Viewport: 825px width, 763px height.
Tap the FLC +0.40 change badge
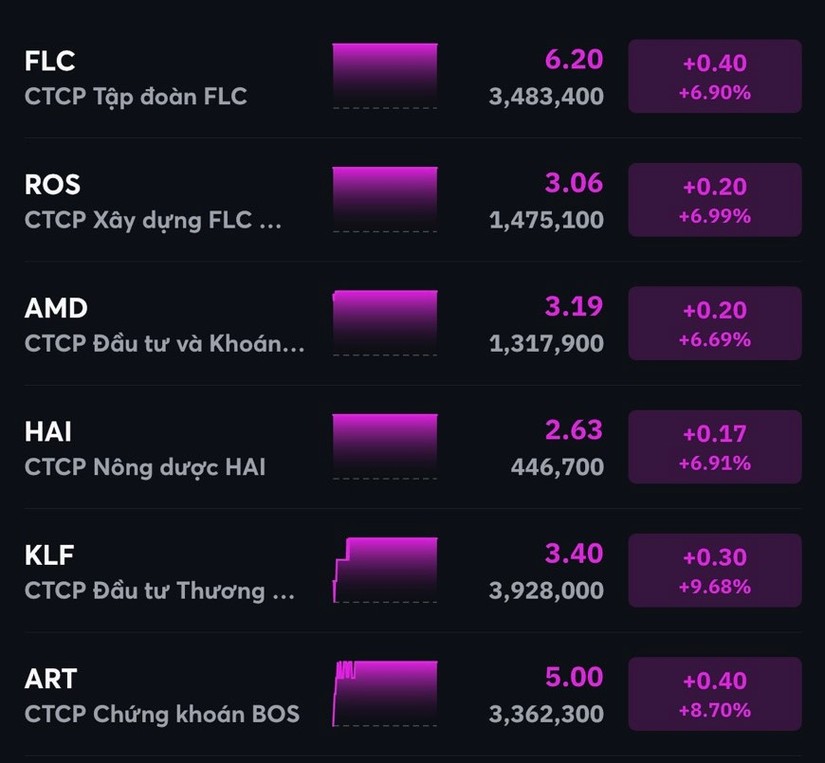714,76
